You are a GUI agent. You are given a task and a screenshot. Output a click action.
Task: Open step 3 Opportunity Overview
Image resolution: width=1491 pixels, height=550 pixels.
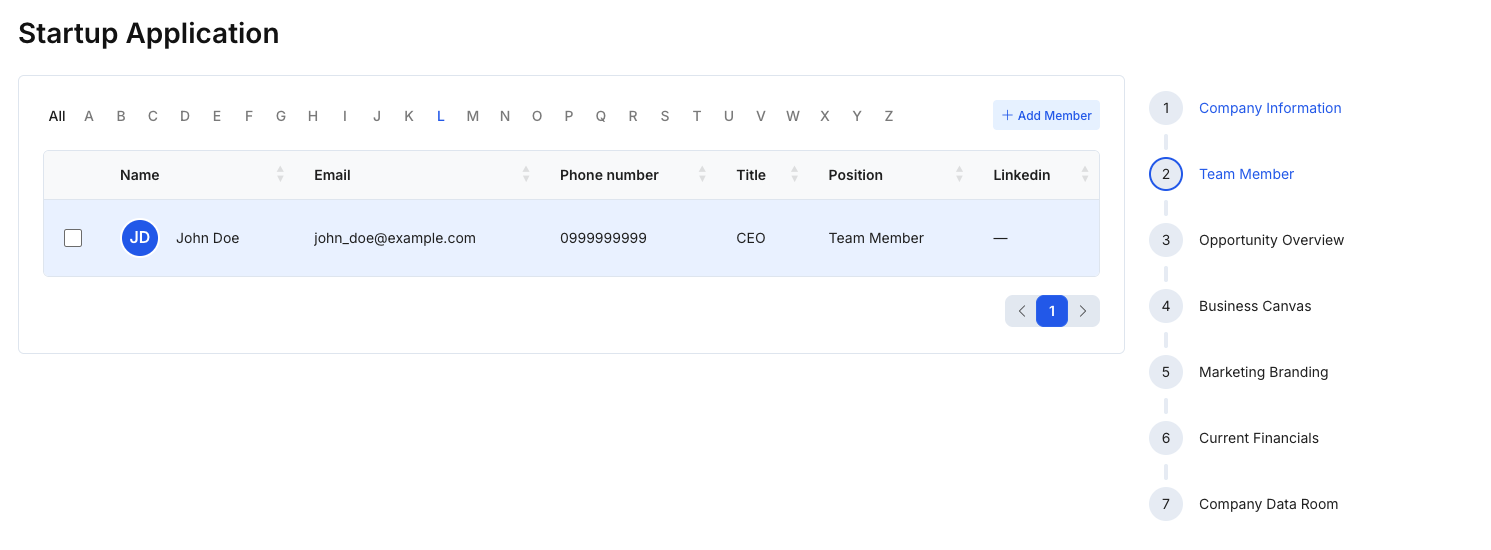point(1270,240)
